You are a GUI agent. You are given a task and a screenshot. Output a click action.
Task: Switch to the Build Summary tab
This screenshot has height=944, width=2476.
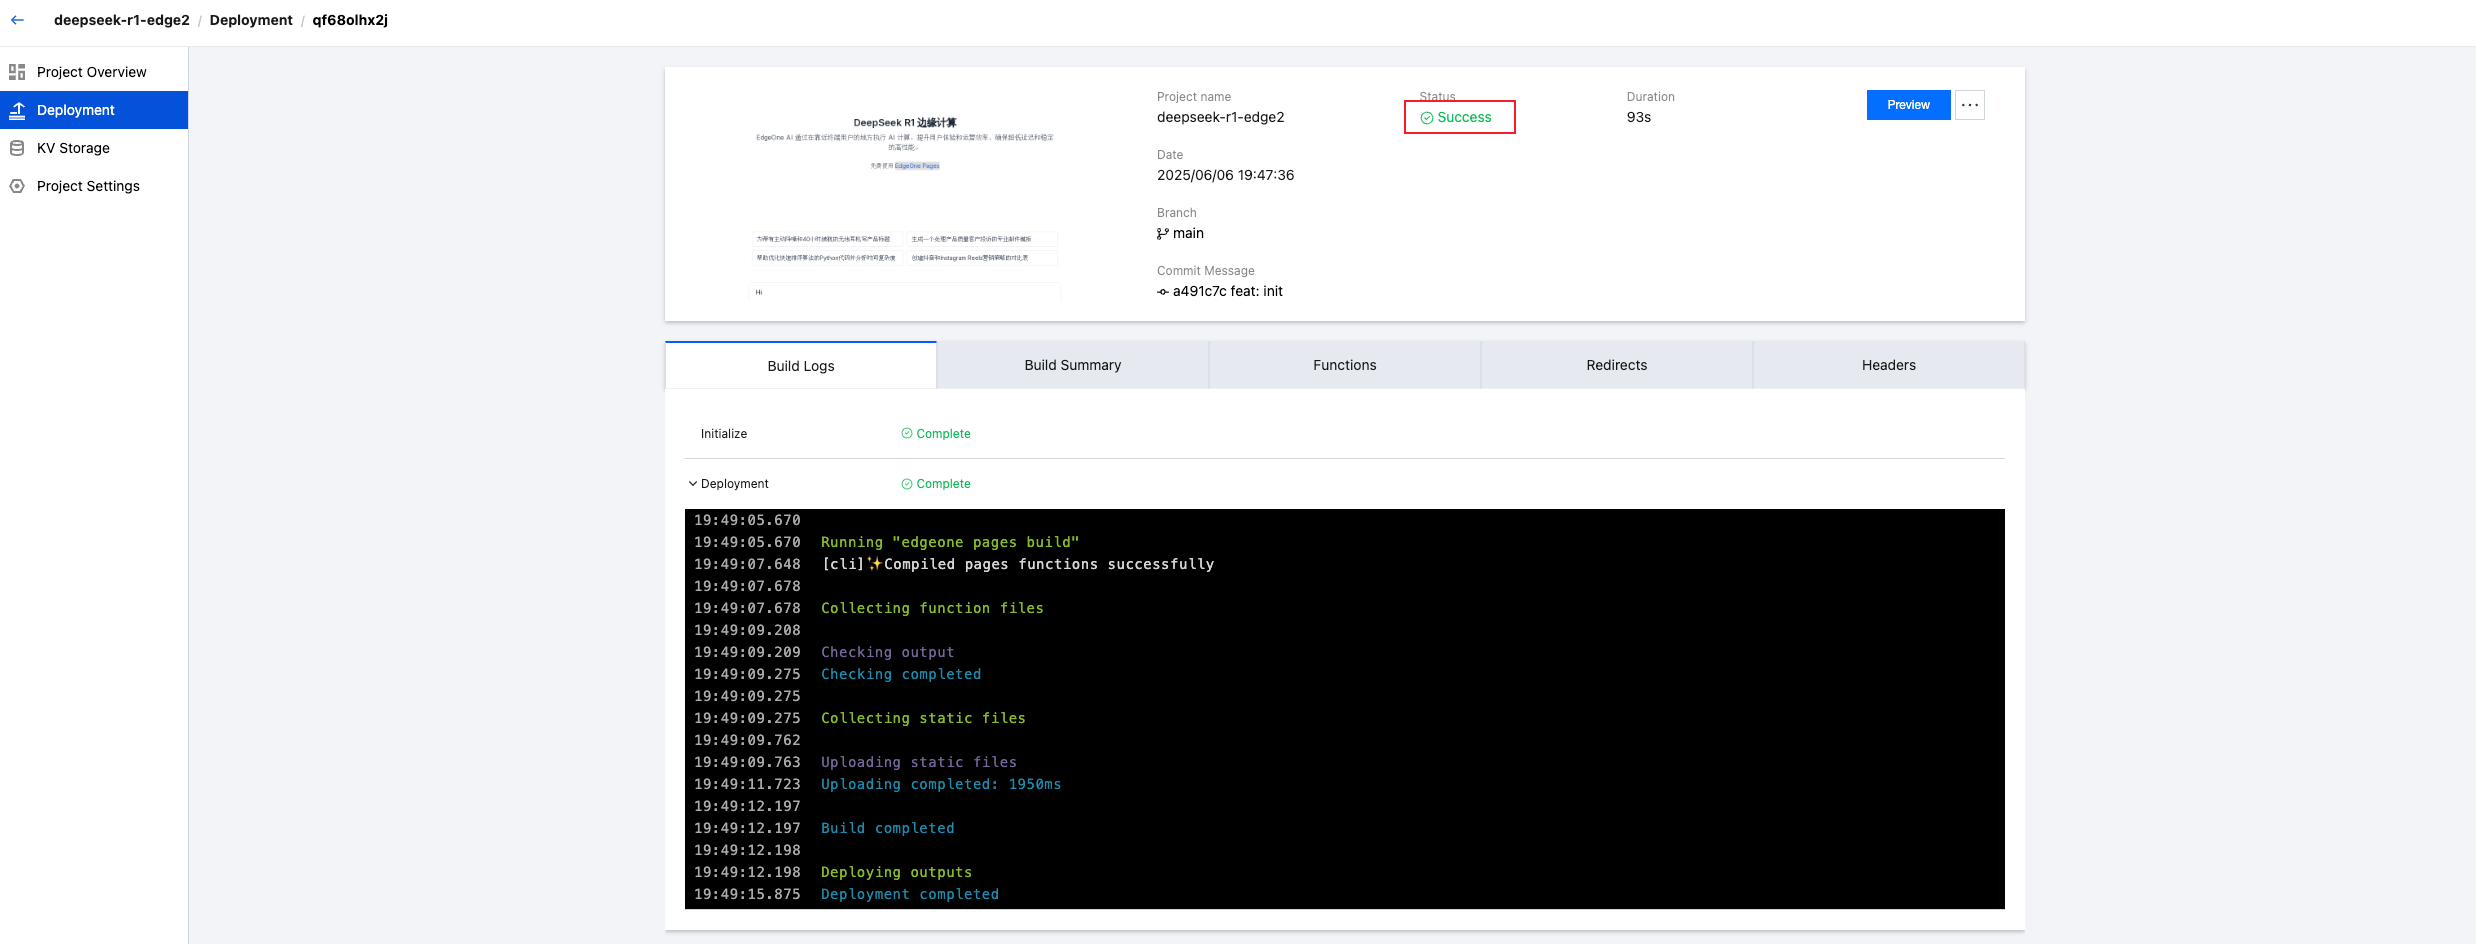1072,365
